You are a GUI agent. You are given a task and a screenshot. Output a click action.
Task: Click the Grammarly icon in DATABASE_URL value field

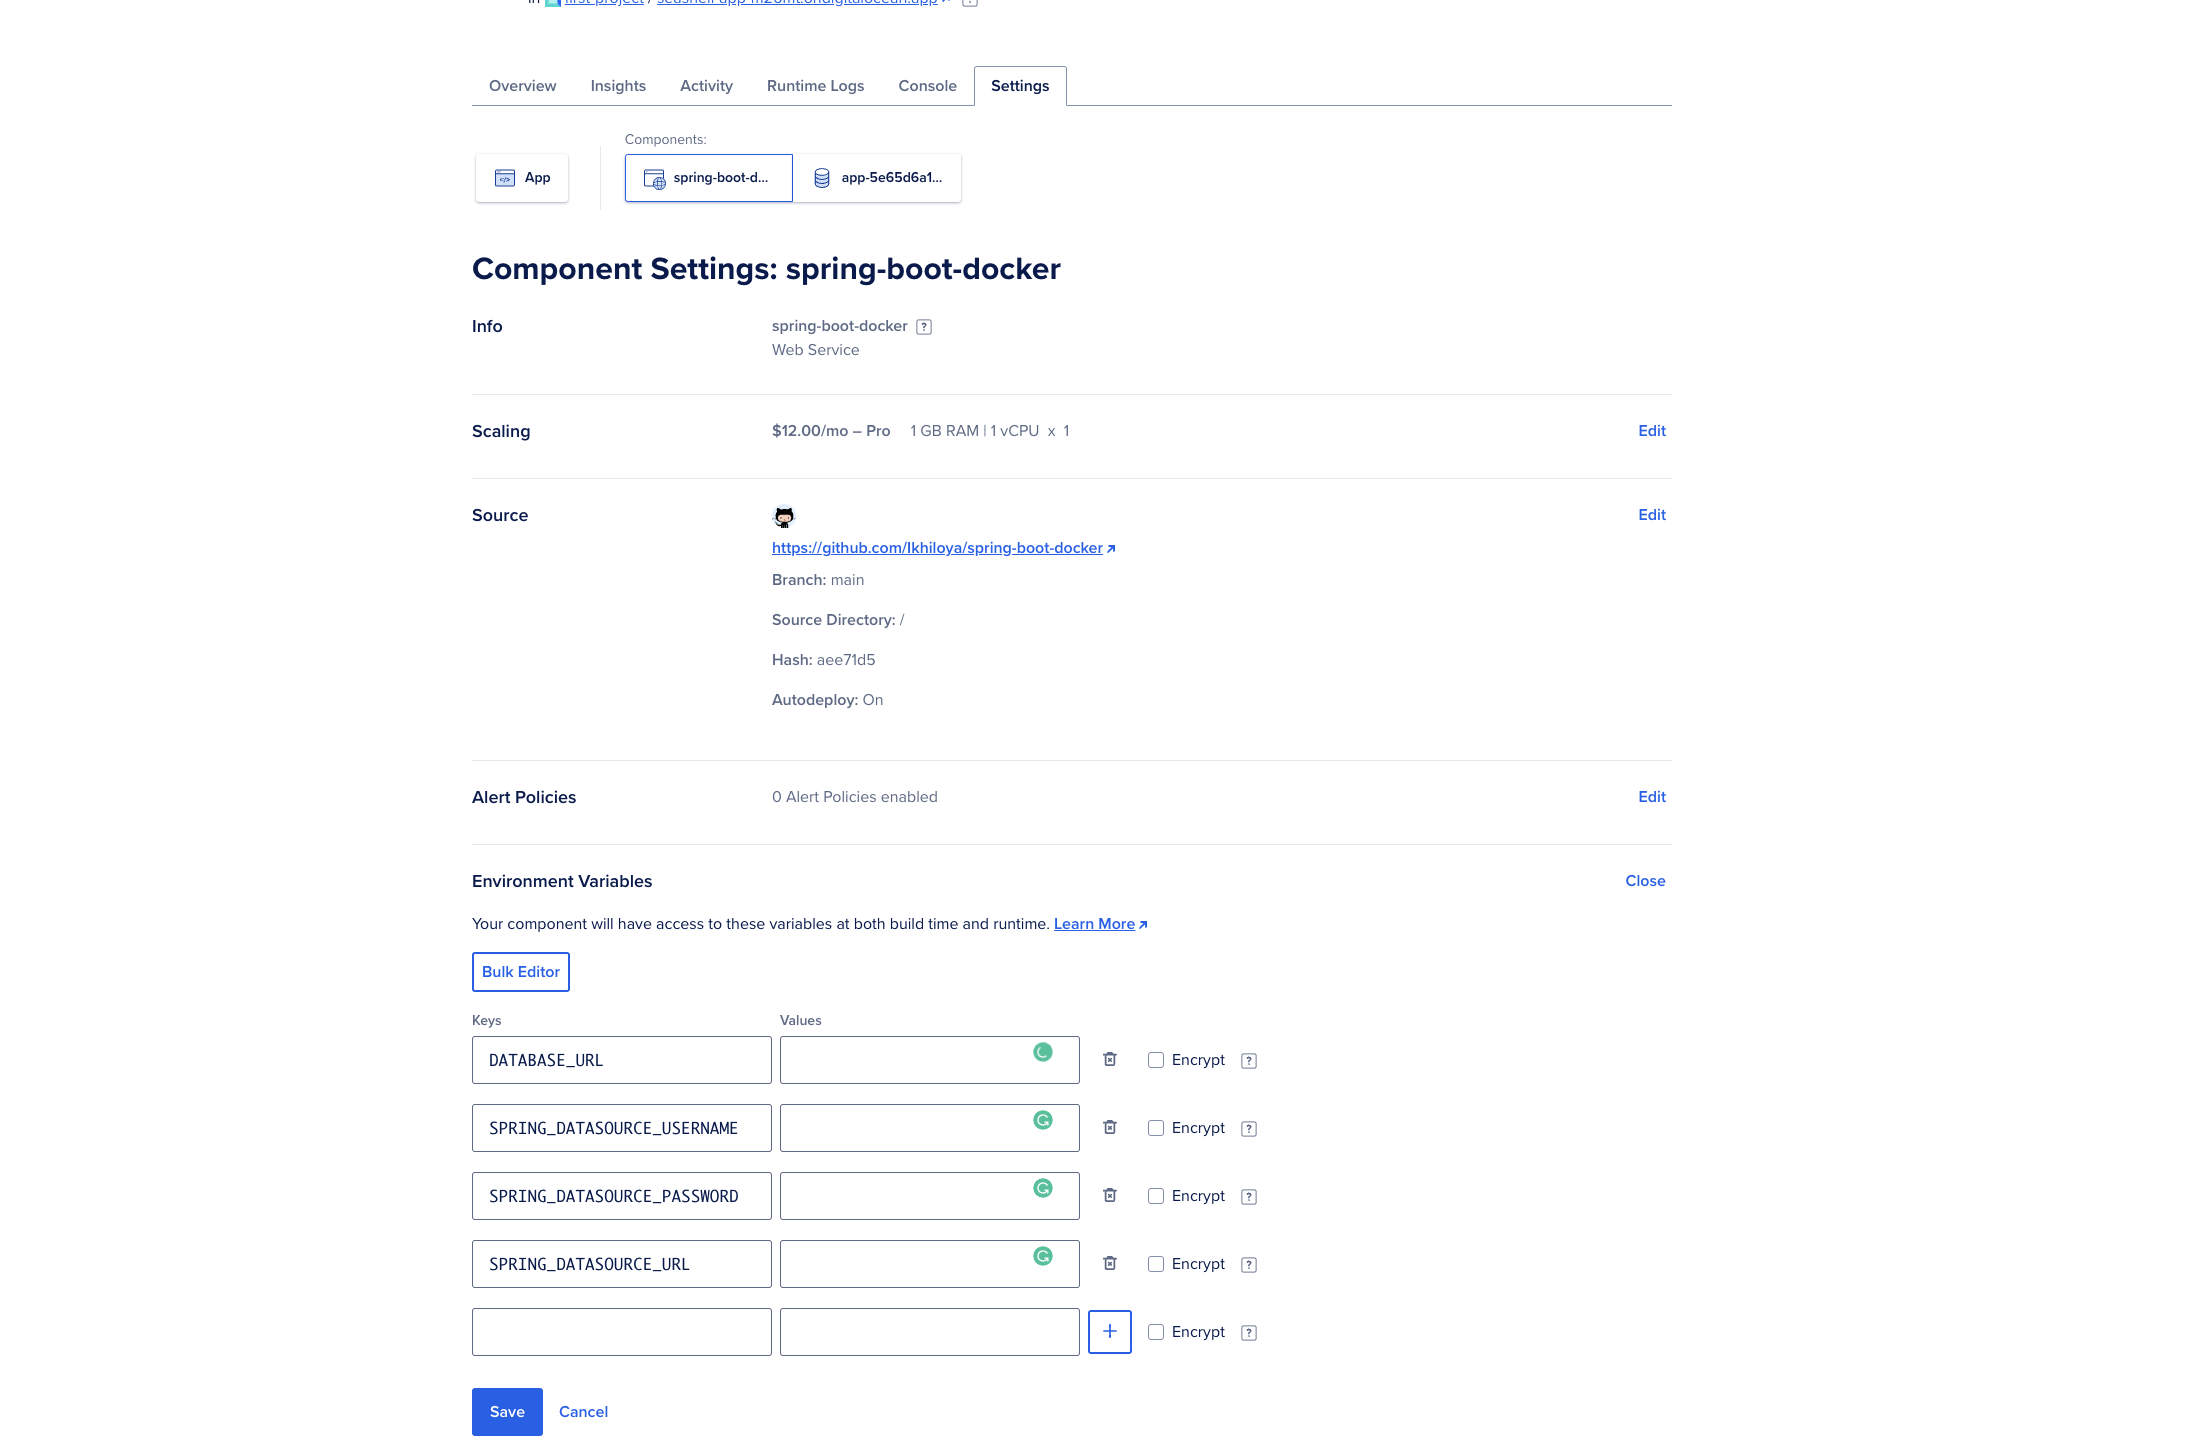1042,1052
